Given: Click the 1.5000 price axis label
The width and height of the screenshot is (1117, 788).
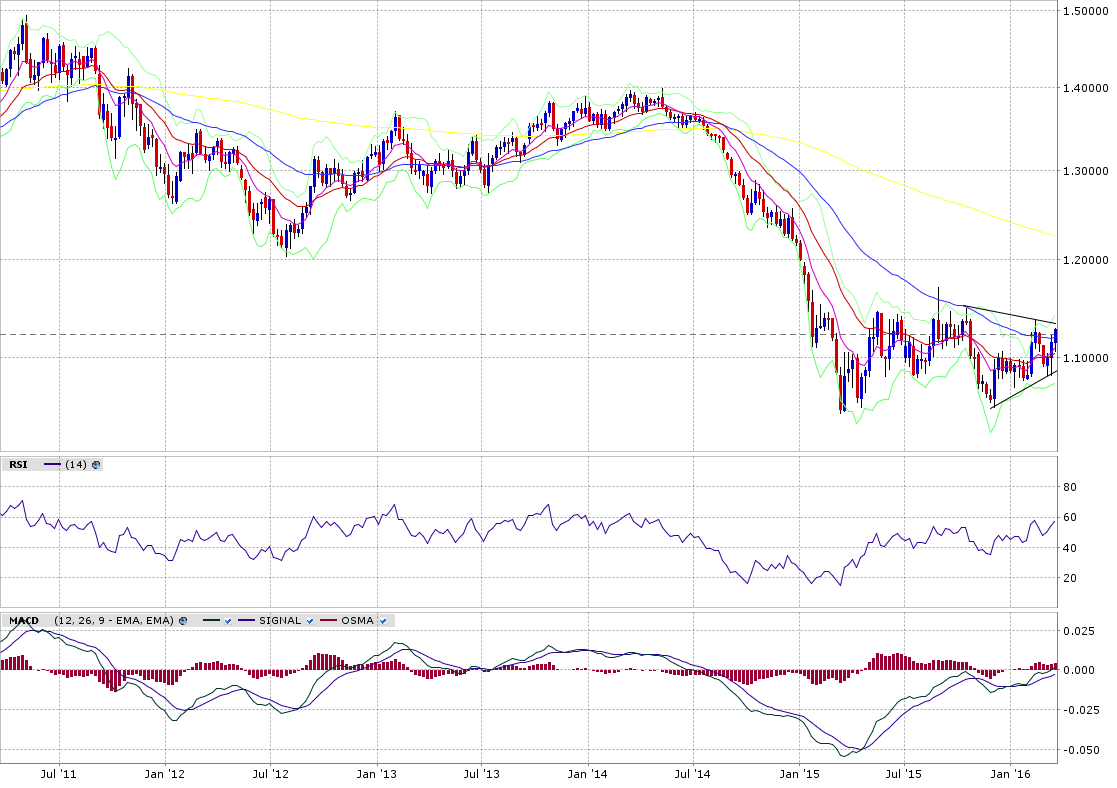Looking at the screenshot, I should point(1085,11).
